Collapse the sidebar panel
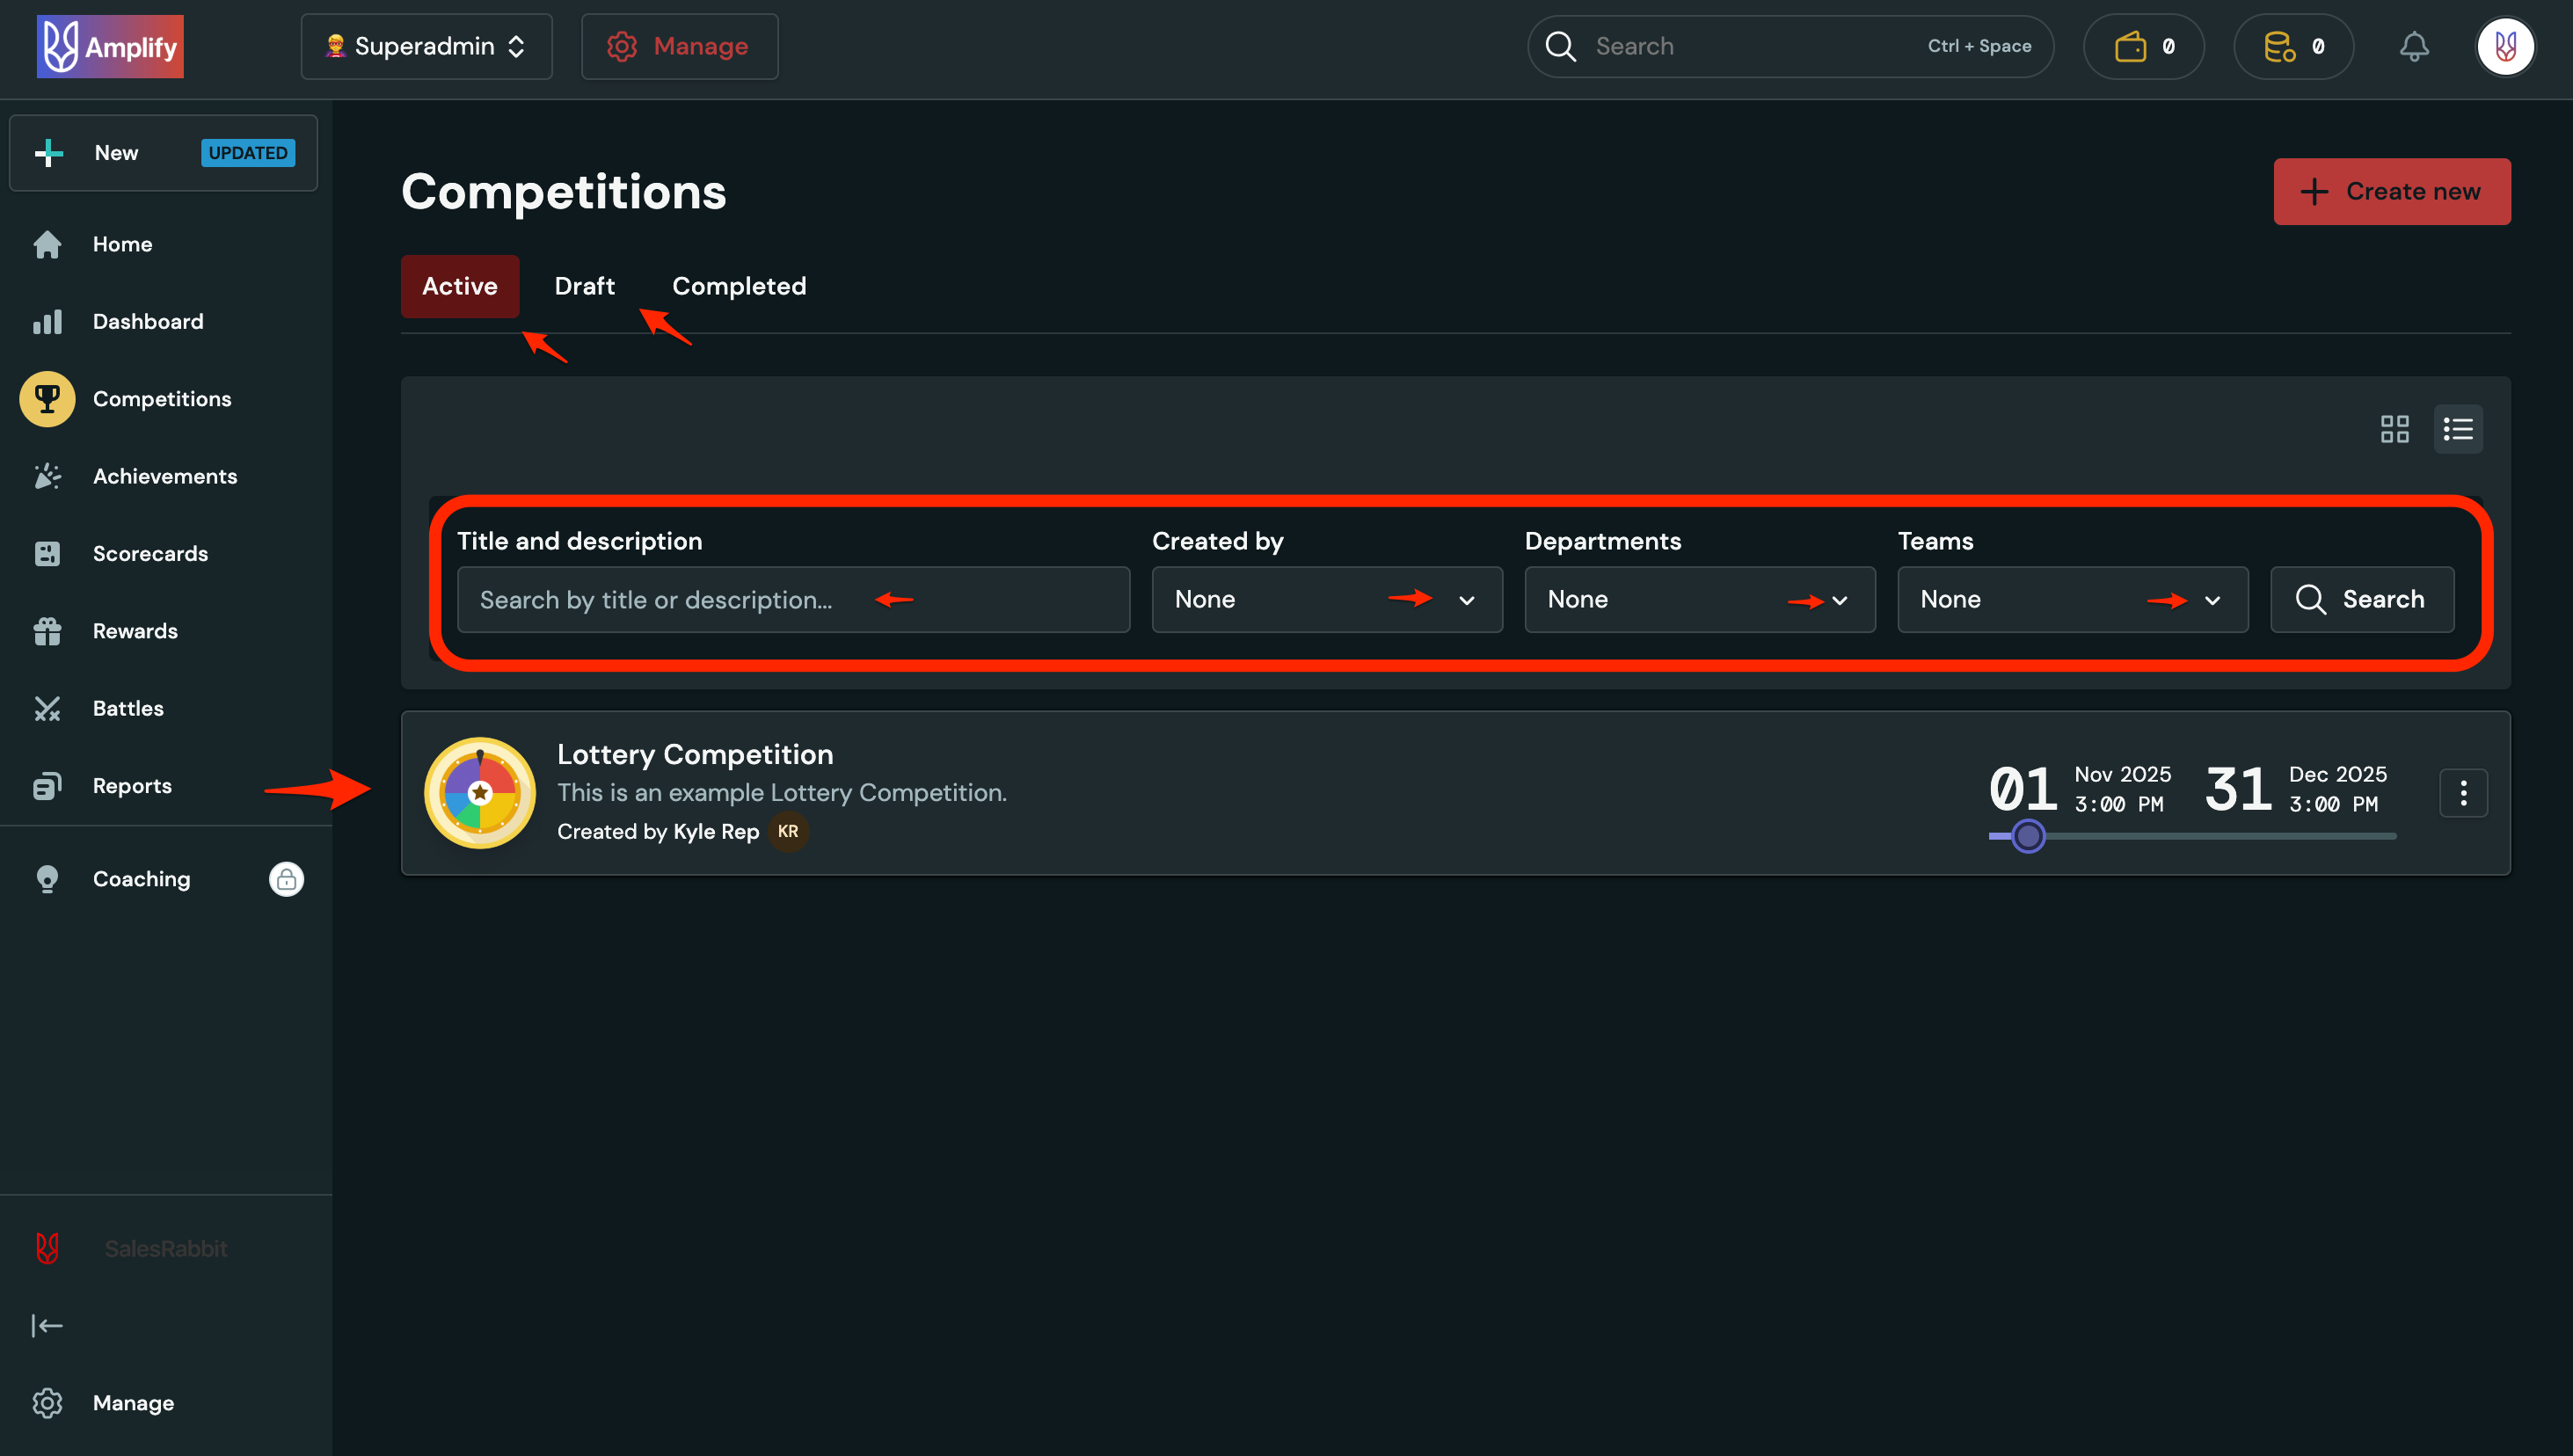2573x1456 pixels. pyautogui.click(x=47, y=1325)
